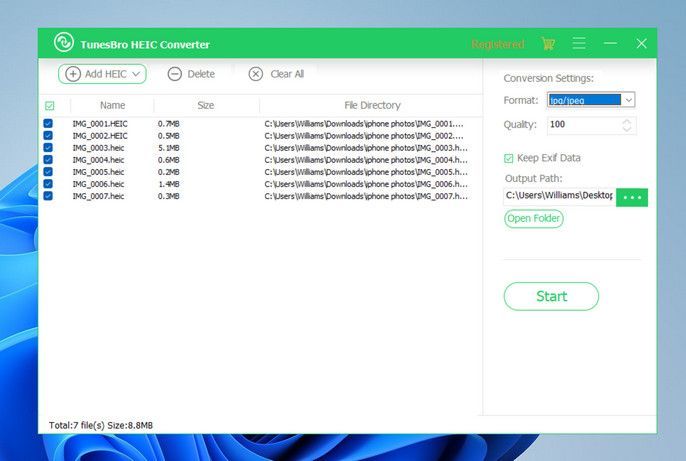Toggle the select-all checkbox in header
686x461 pixels.
(49, 105)
